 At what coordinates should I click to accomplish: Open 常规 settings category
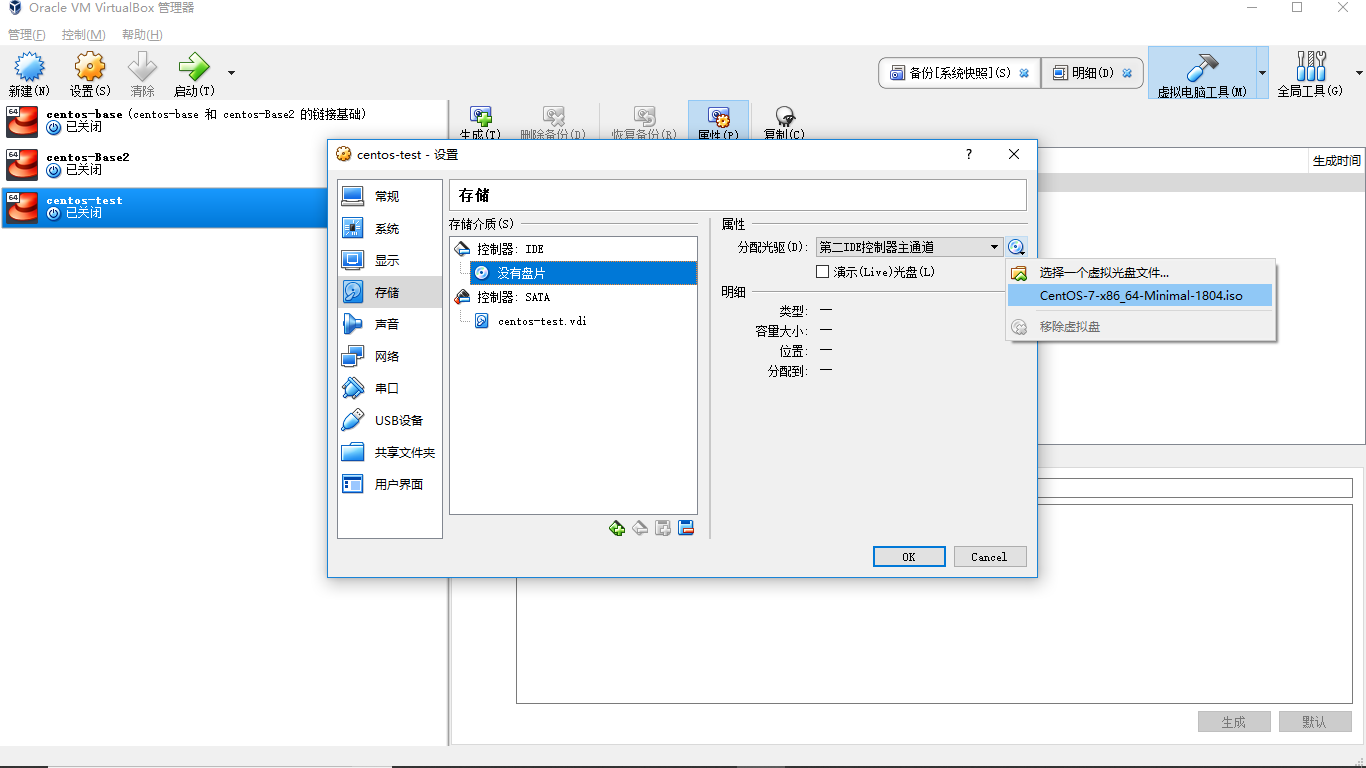390,196
